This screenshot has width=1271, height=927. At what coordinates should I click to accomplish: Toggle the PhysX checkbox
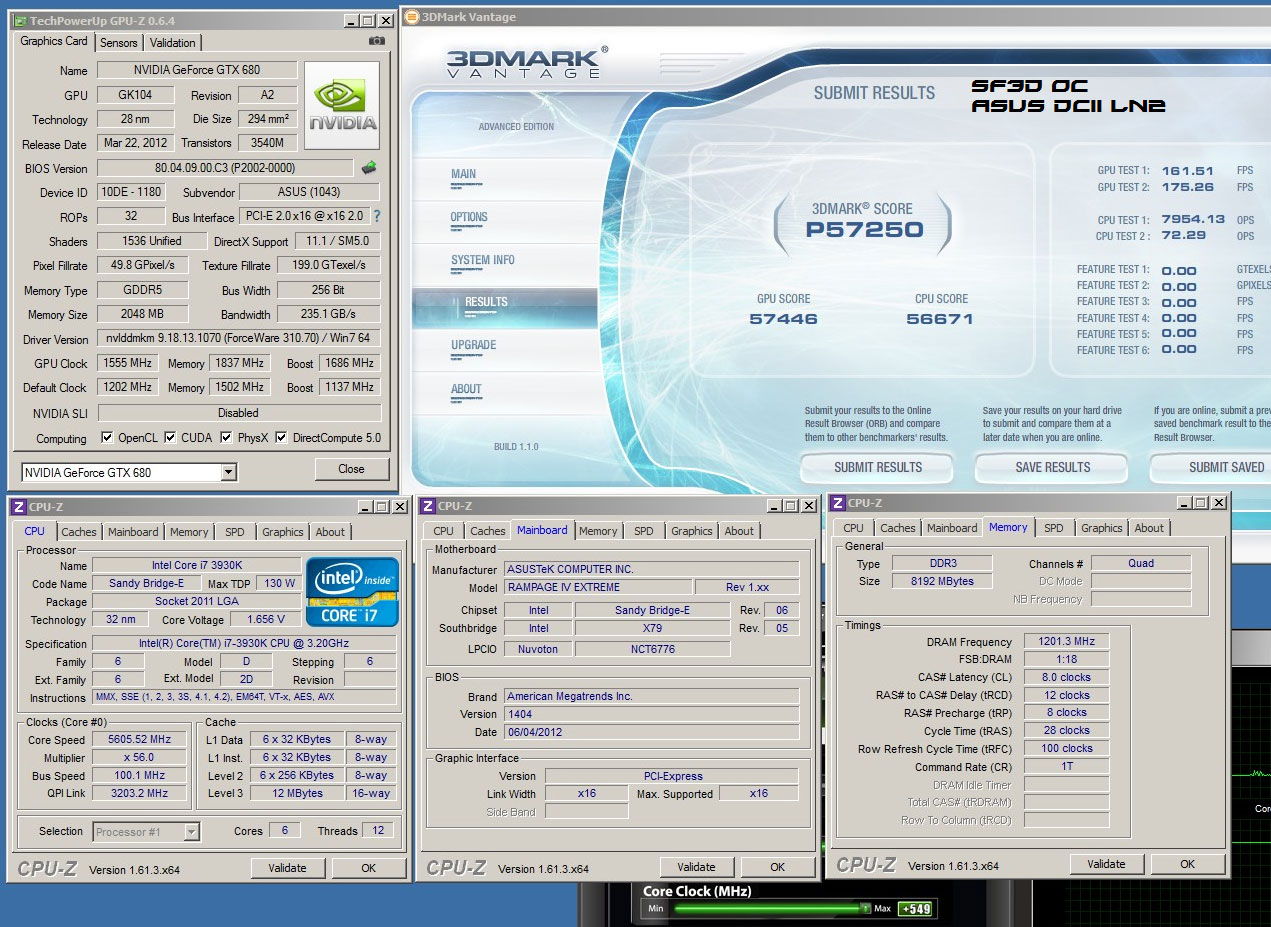coord(227,438)
